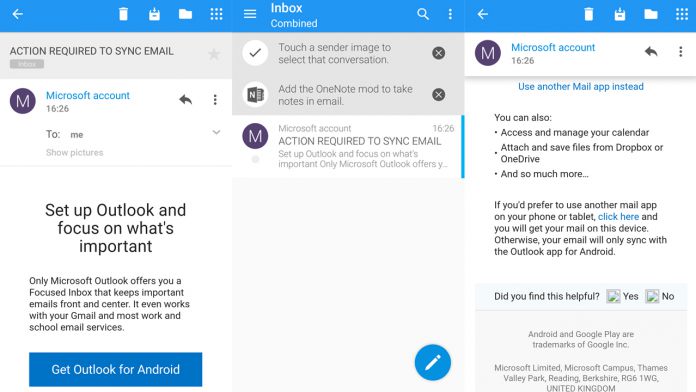Viewport: 696px width, 392px height.
Task: Answer No to 'Did you find this helpful?'
Action: pyautogui.click(x=660, y=296)
